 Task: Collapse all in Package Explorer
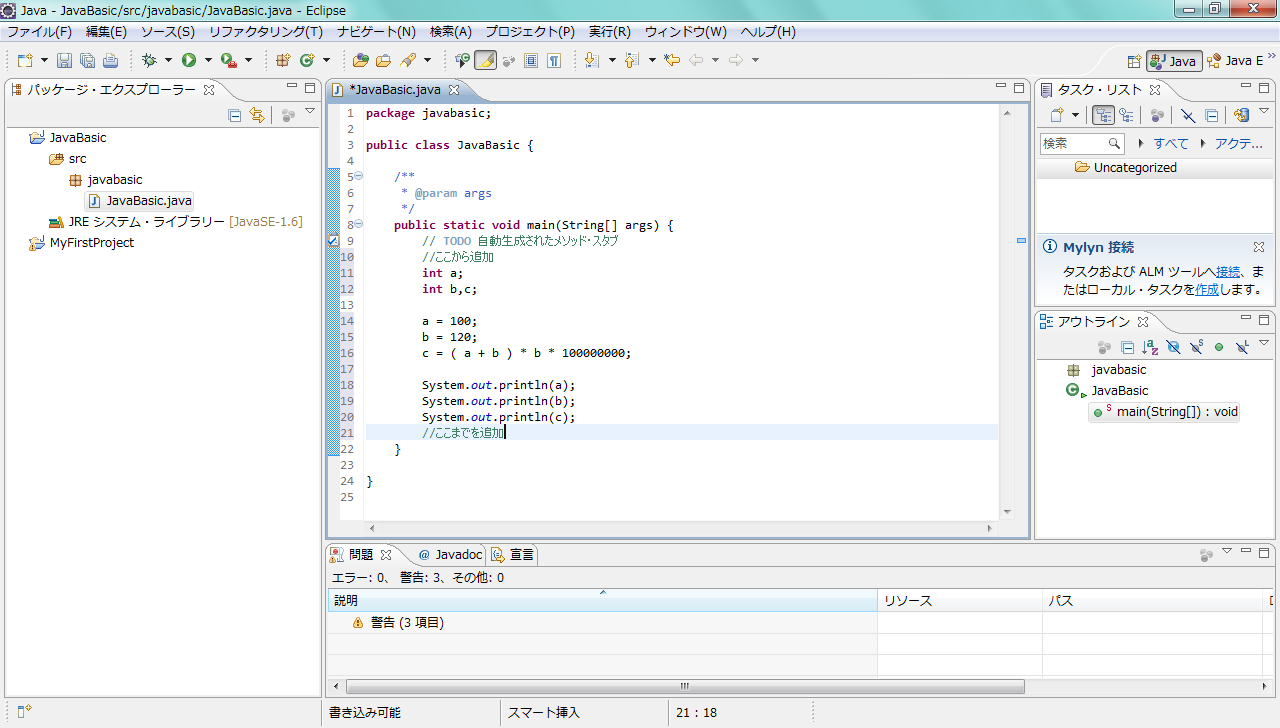[x=235, y=115]
